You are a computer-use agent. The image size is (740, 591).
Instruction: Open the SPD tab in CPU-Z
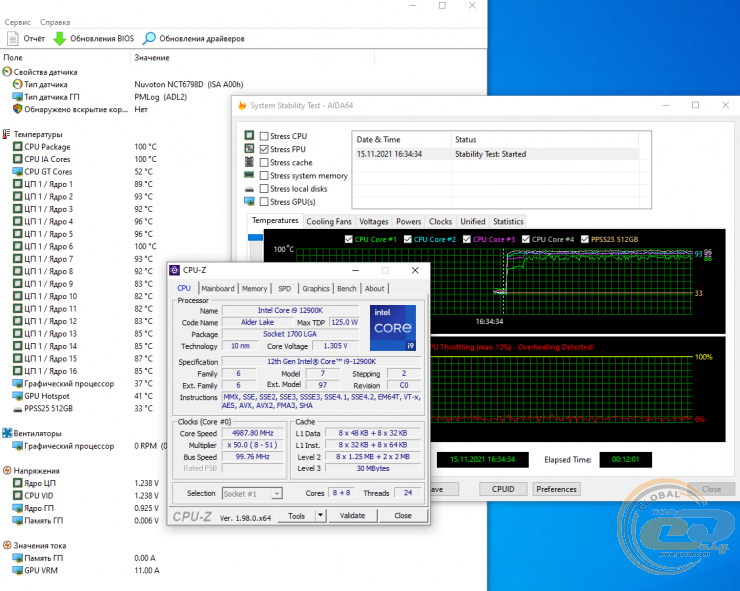(x=285, y=288)
